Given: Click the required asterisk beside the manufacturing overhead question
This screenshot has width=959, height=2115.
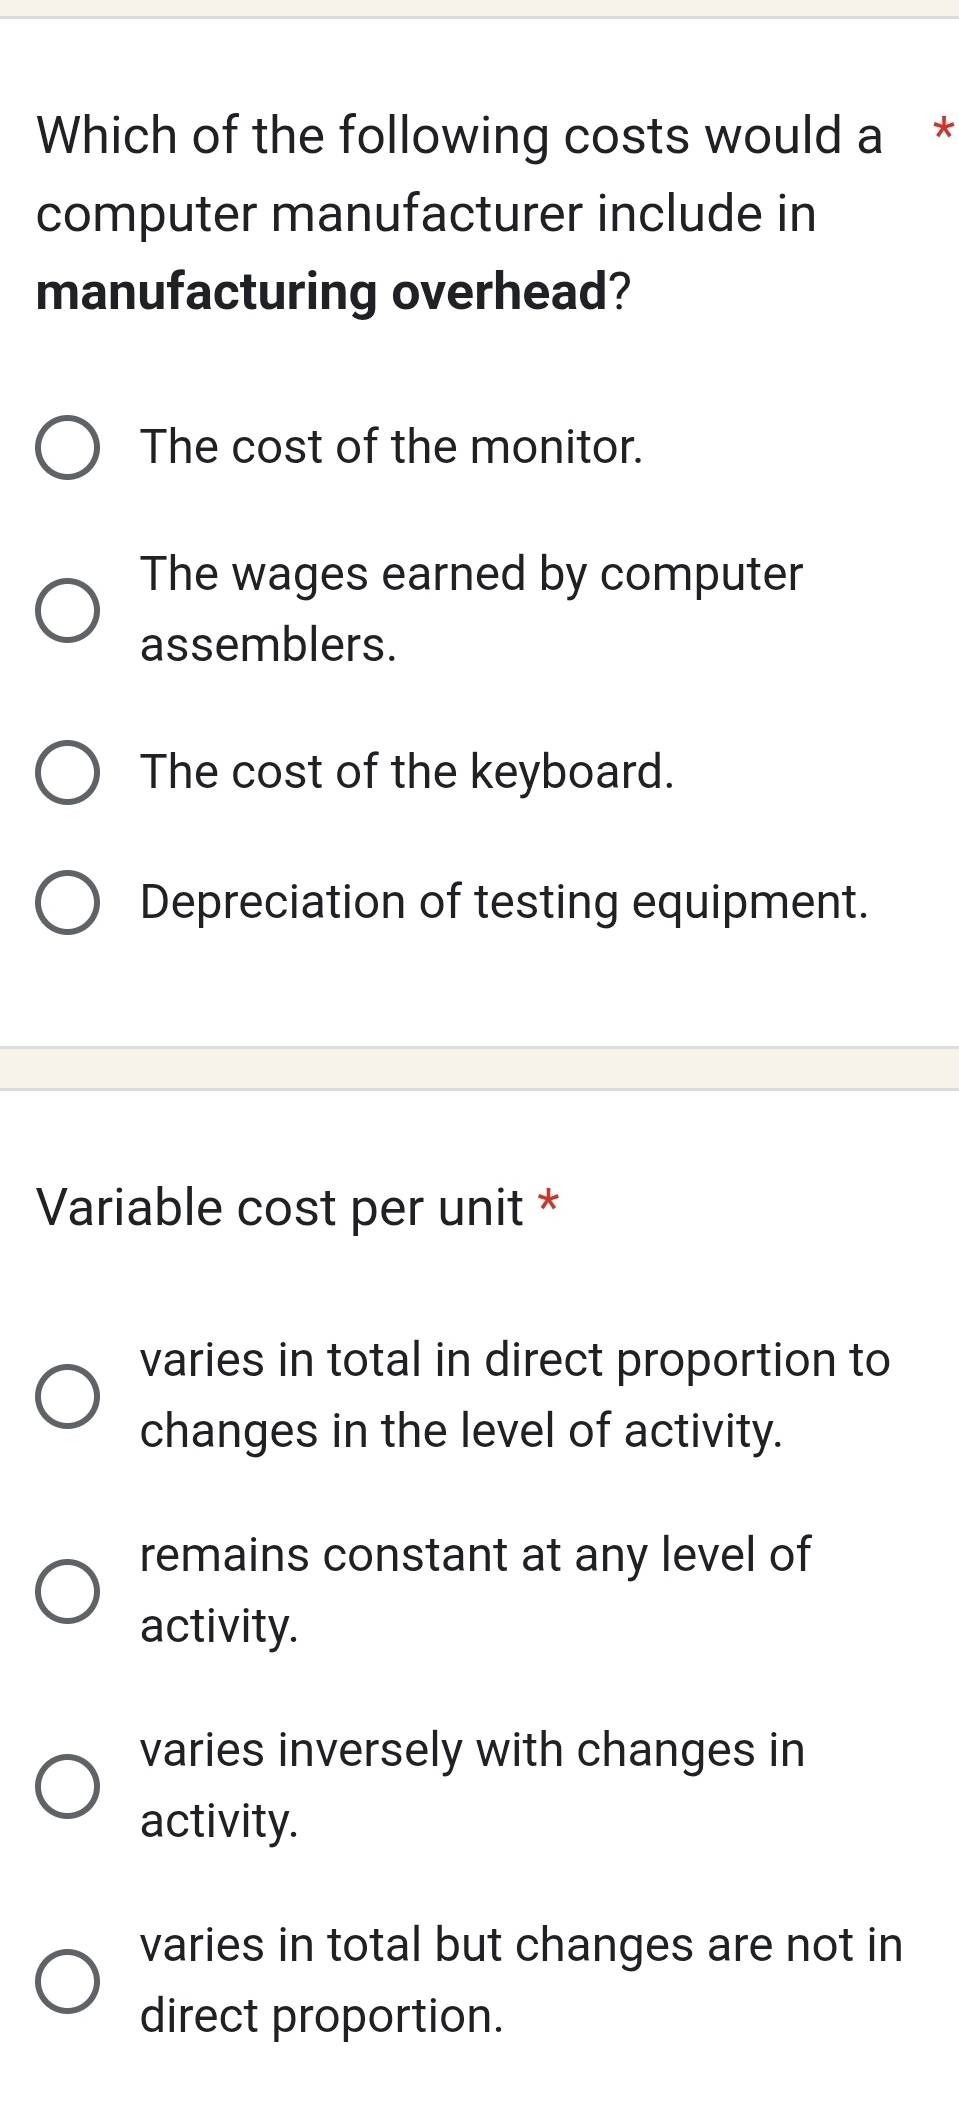Looking at the screenshot, I should coord(942,129).
